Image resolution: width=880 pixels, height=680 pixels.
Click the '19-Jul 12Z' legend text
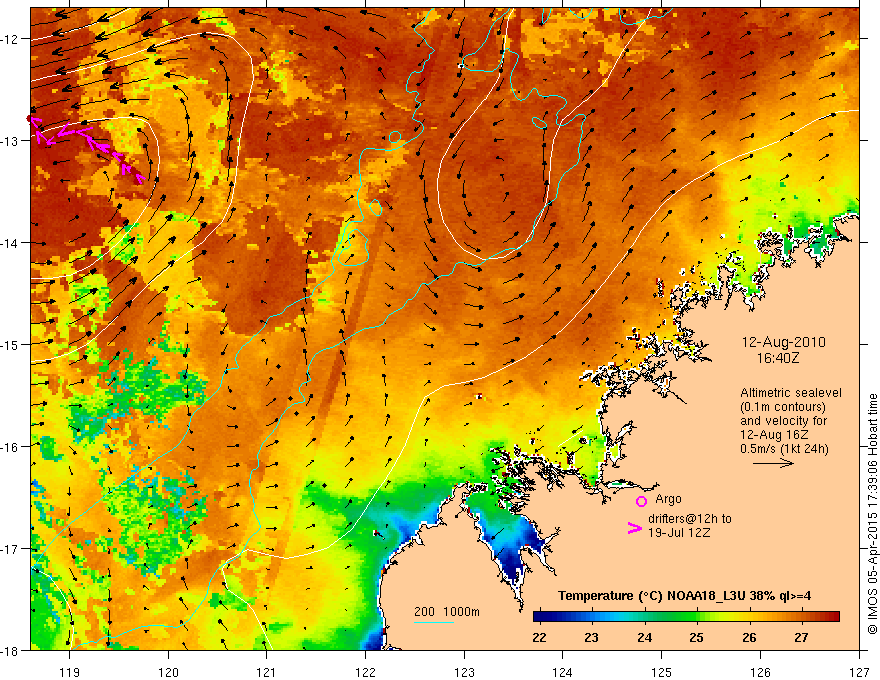[679, 532]
